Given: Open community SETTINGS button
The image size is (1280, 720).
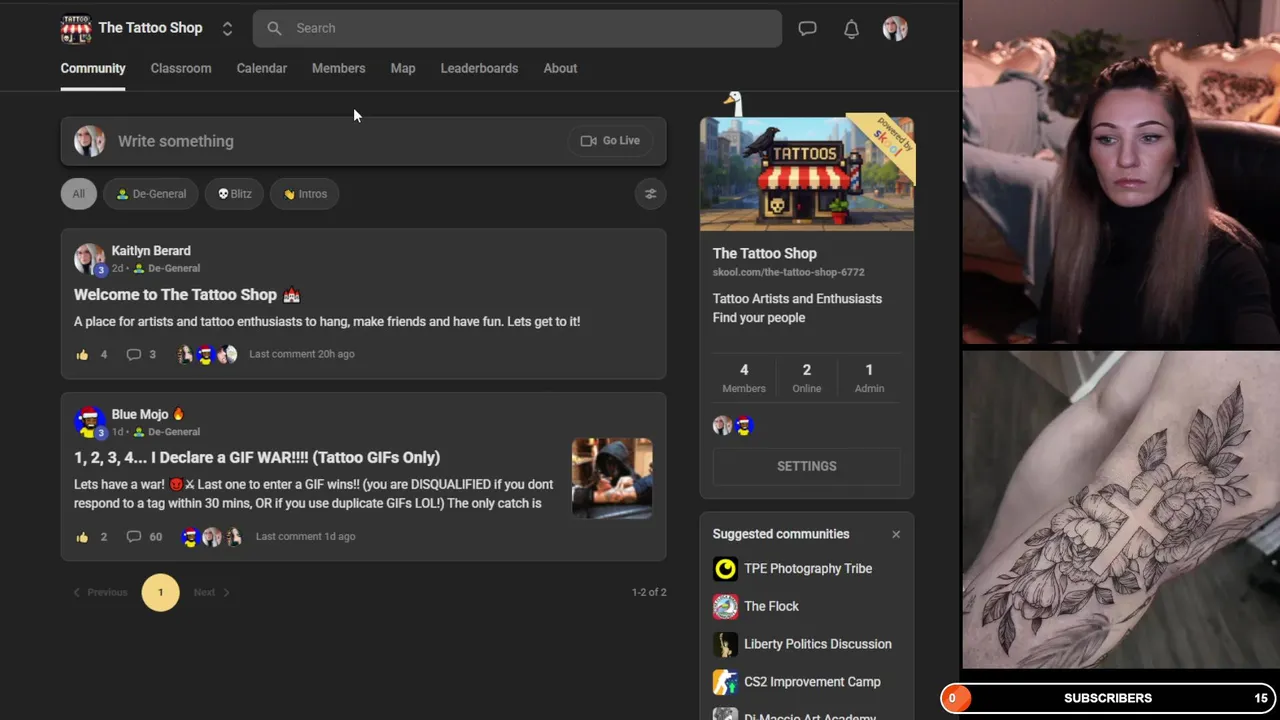Looking at the screenshot, I should click(x=807, y=466).
